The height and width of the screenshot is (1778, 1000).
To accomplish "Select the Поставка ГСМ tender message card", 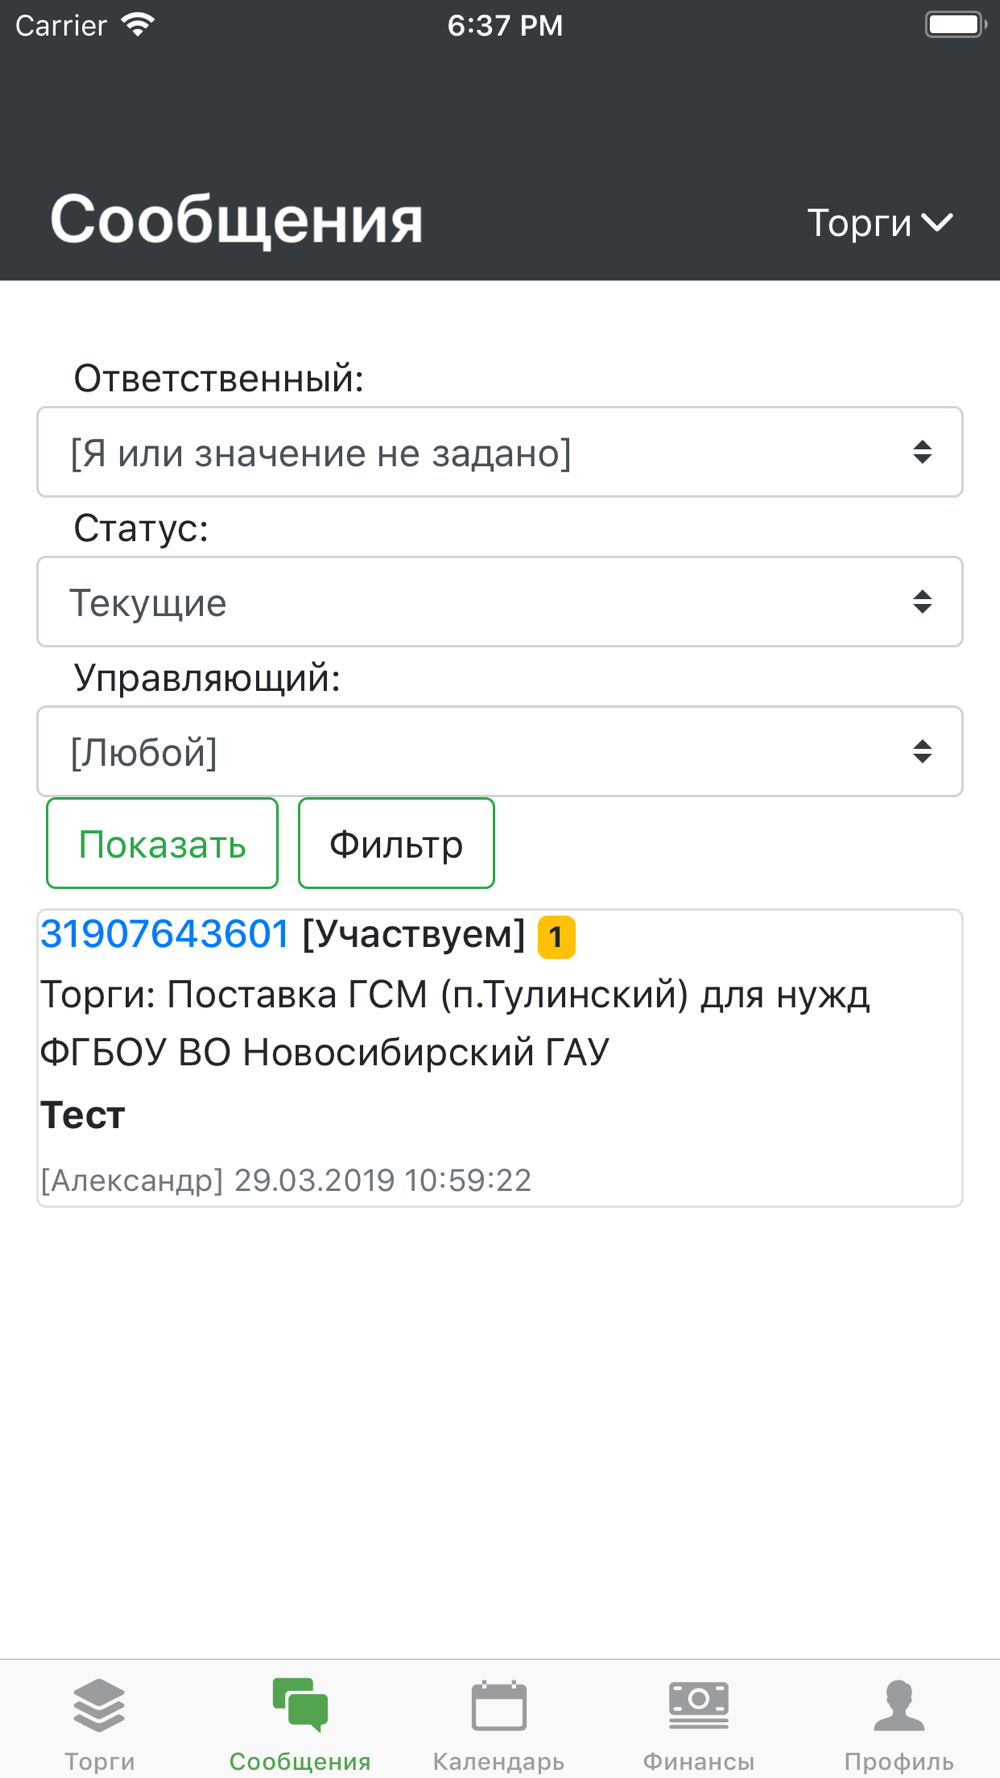I will click(x=500, y=1058).
